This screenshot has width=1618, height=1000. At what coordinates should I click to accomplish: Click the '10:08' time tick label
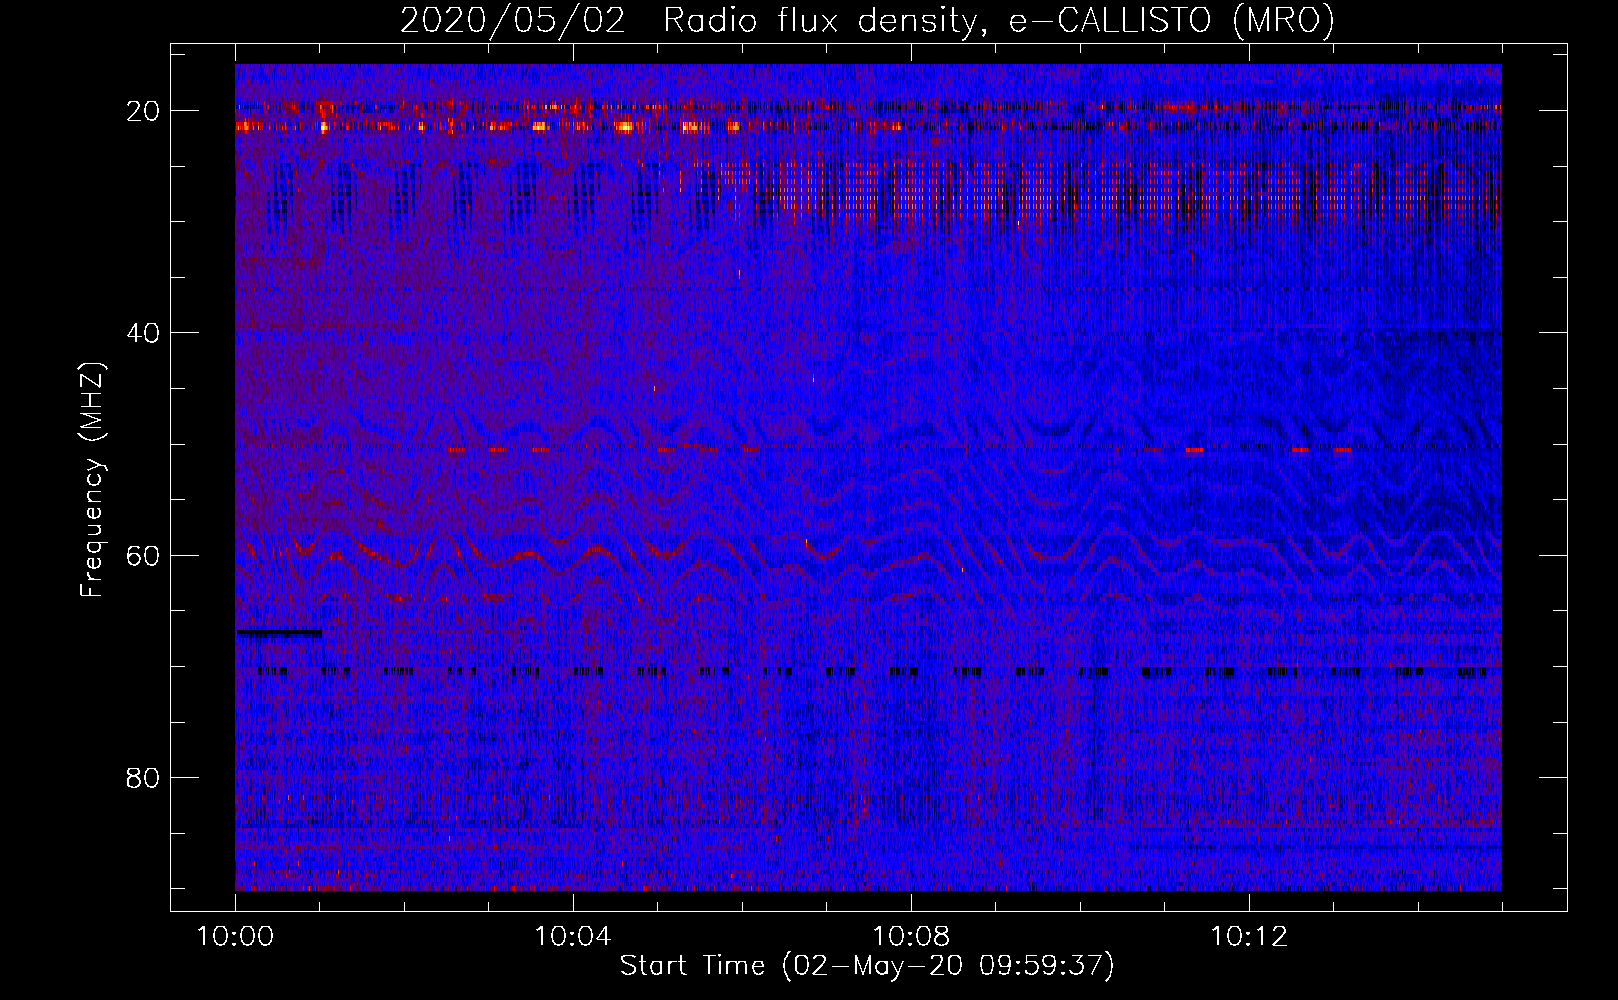click(x=911, y=937)
